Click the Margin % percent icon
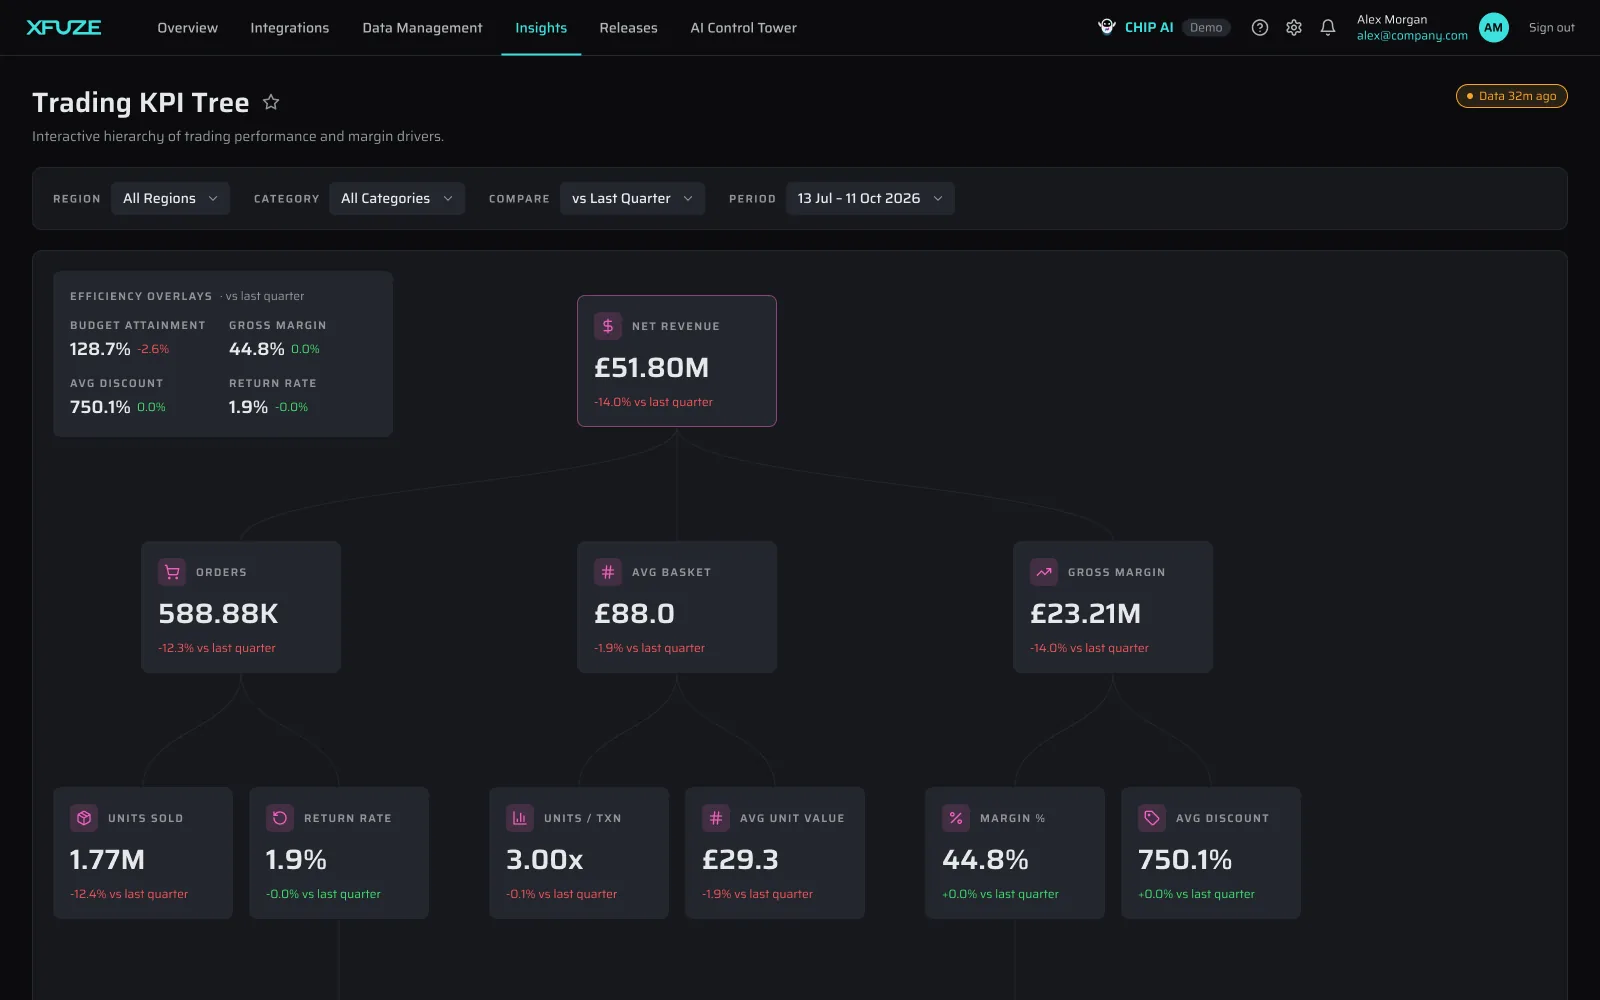Screen dimensions: 1600x1000 (956, 818)
